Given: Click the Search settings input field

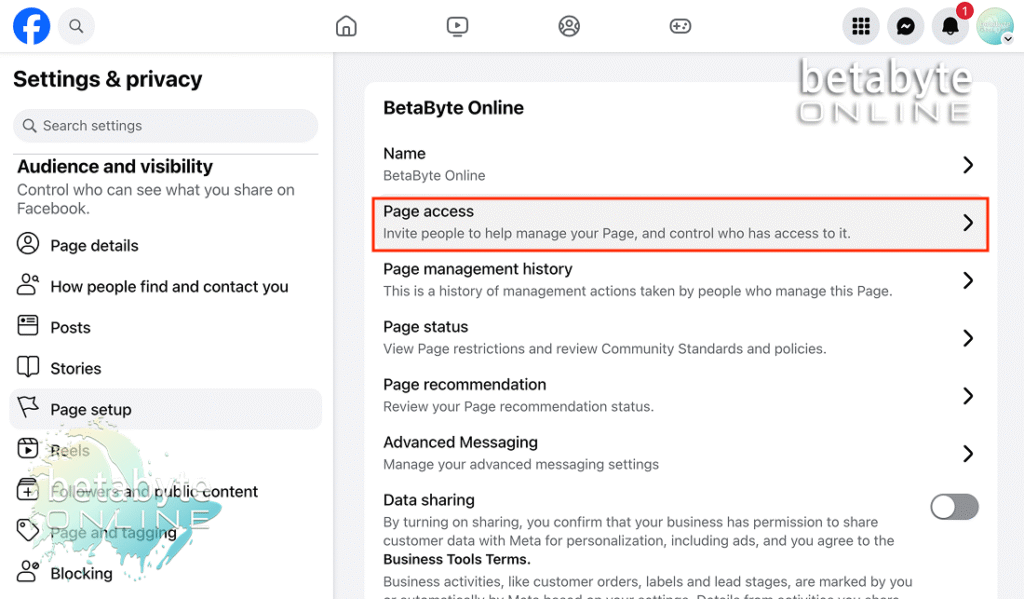Looking at the screenshot, I should [x=166, y=126].
